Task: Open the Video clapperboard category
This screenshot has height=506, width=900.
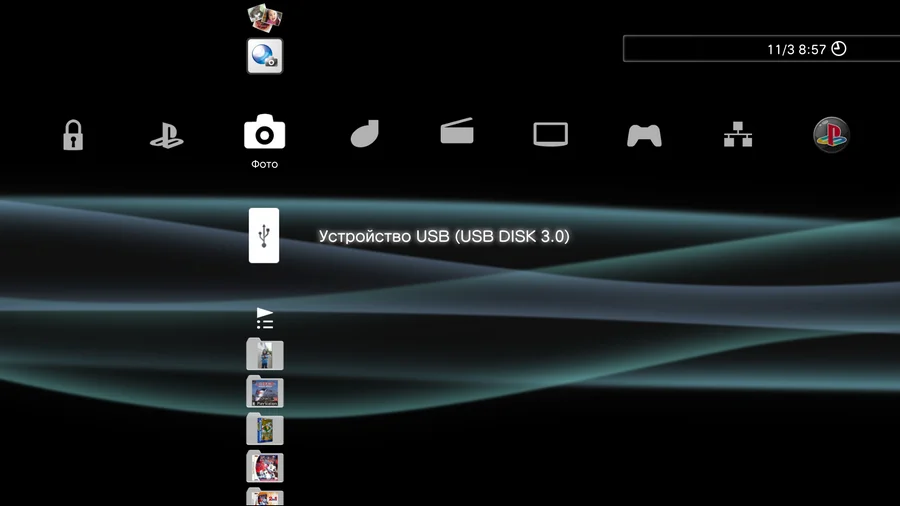Action: (457, 132)
